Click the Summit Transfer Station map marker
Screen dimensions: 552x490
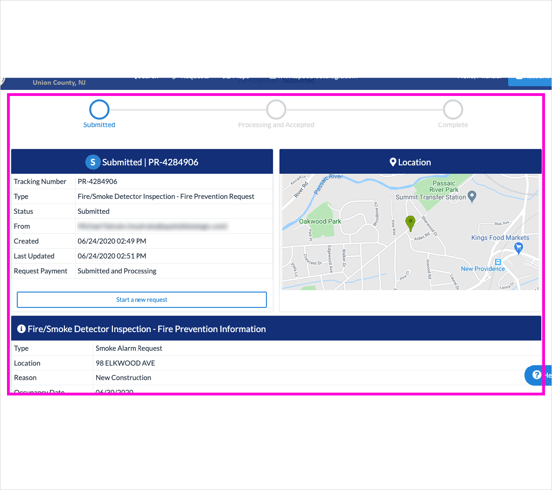472,196
